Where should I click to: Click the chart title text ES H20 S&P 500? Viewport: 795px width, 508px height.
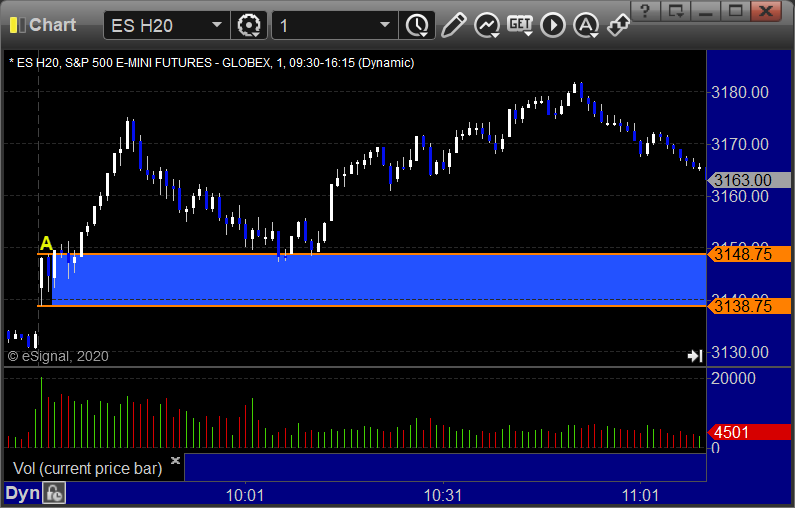point(211,63)
